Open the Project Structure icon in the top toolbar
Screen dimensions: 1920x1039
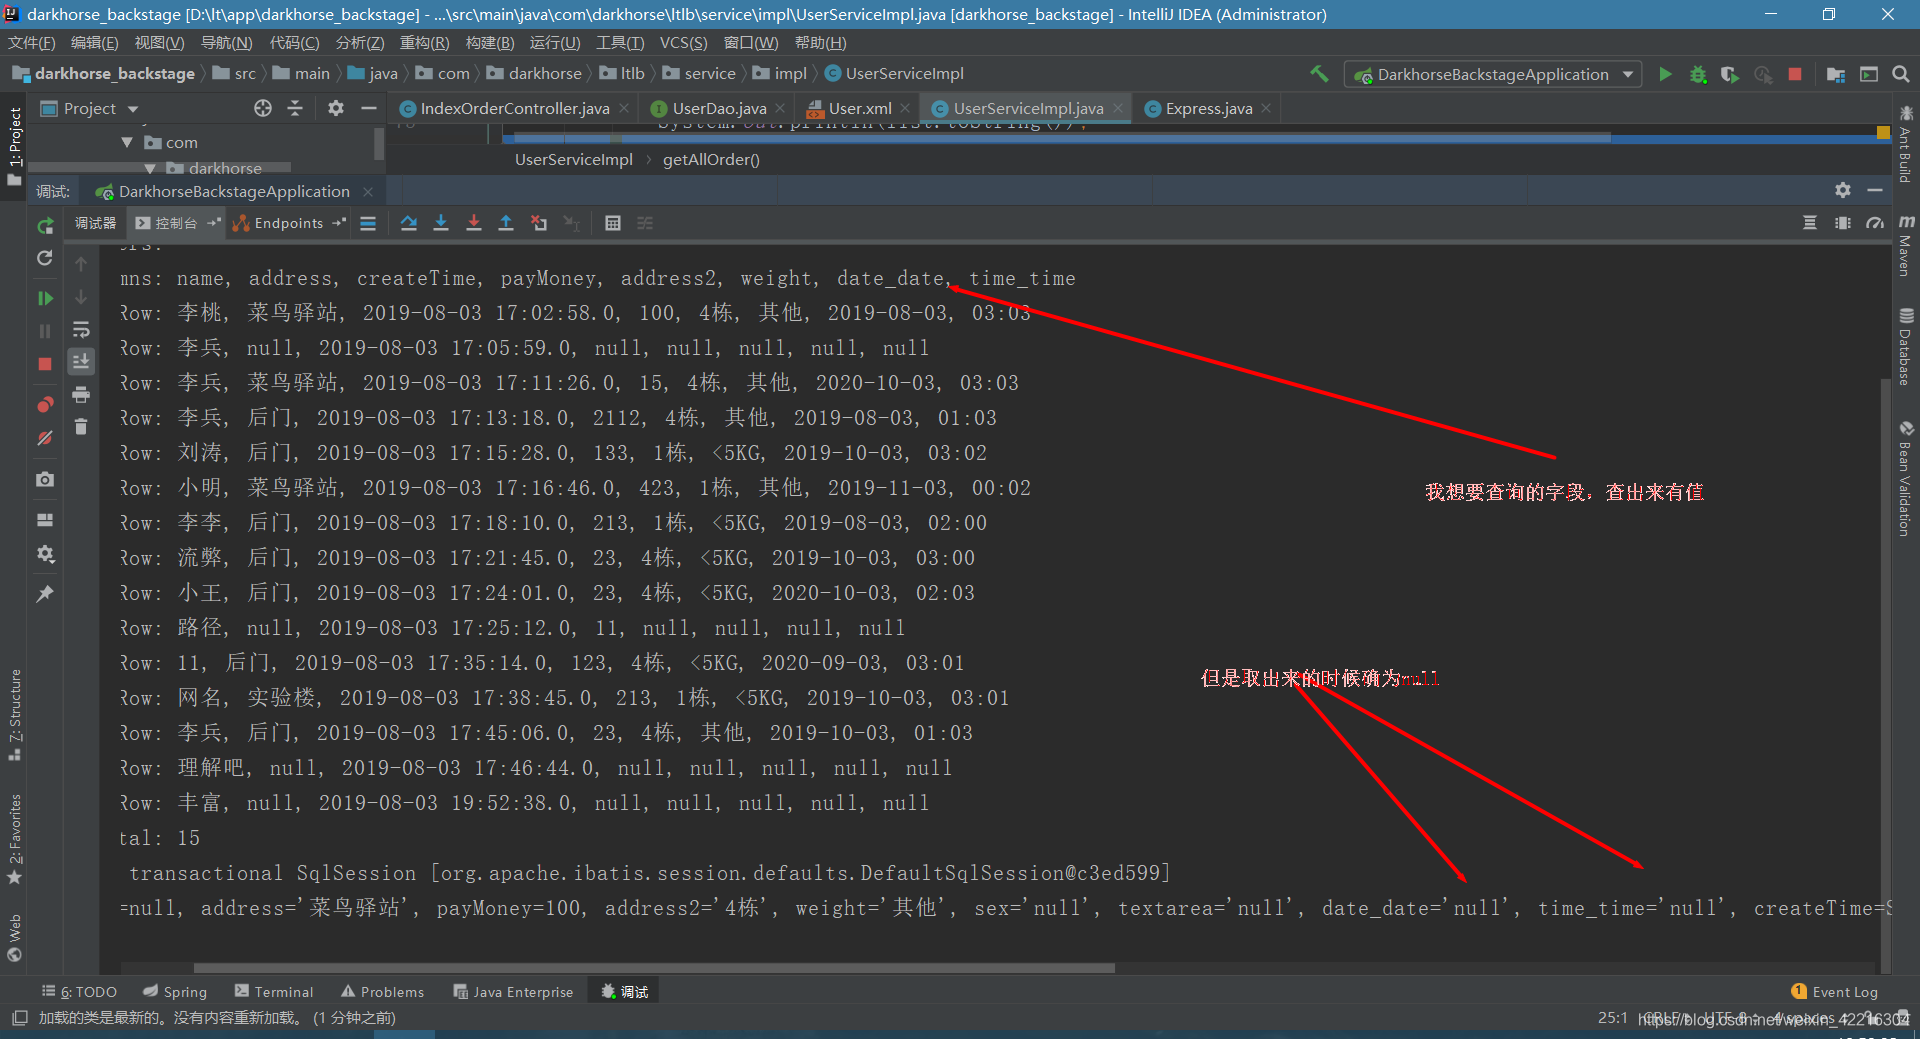pyautogui.click(x=1836, y=74)
